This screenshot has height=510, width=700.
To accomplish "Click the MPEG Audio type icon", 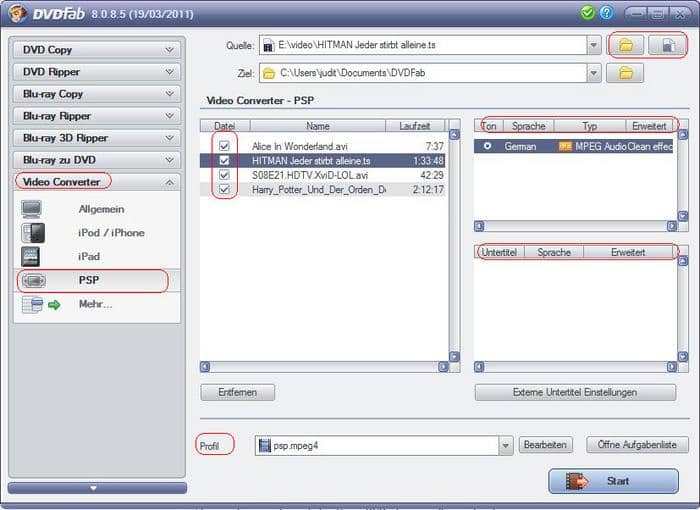I will click(565, 146).
